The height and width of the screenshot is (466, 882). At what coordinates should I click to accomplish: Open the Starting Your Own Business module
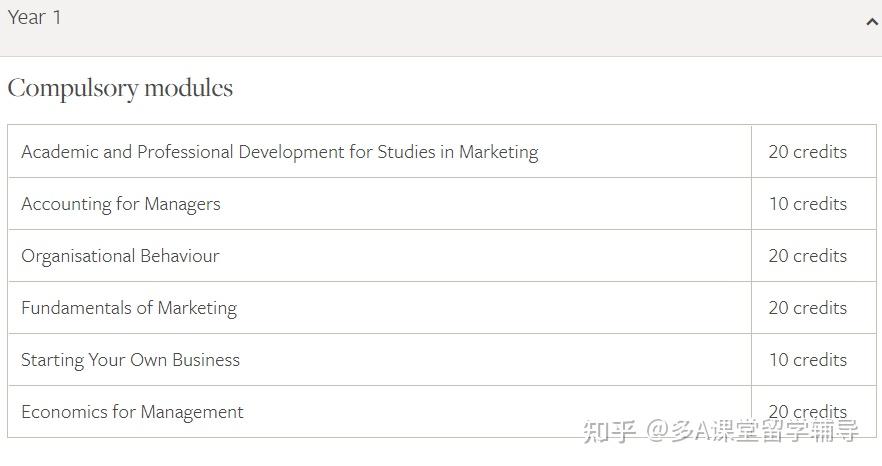pos(130,360)
